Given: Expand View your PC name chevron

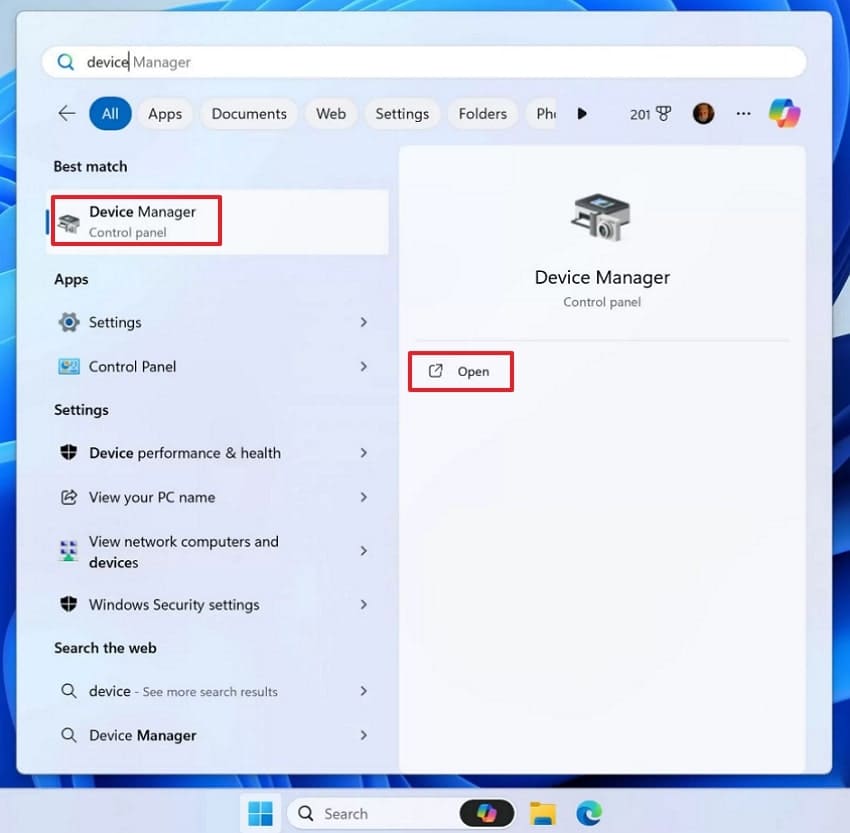Looking at the screenshot, I should pyautogui.click(x=363, y=497).
